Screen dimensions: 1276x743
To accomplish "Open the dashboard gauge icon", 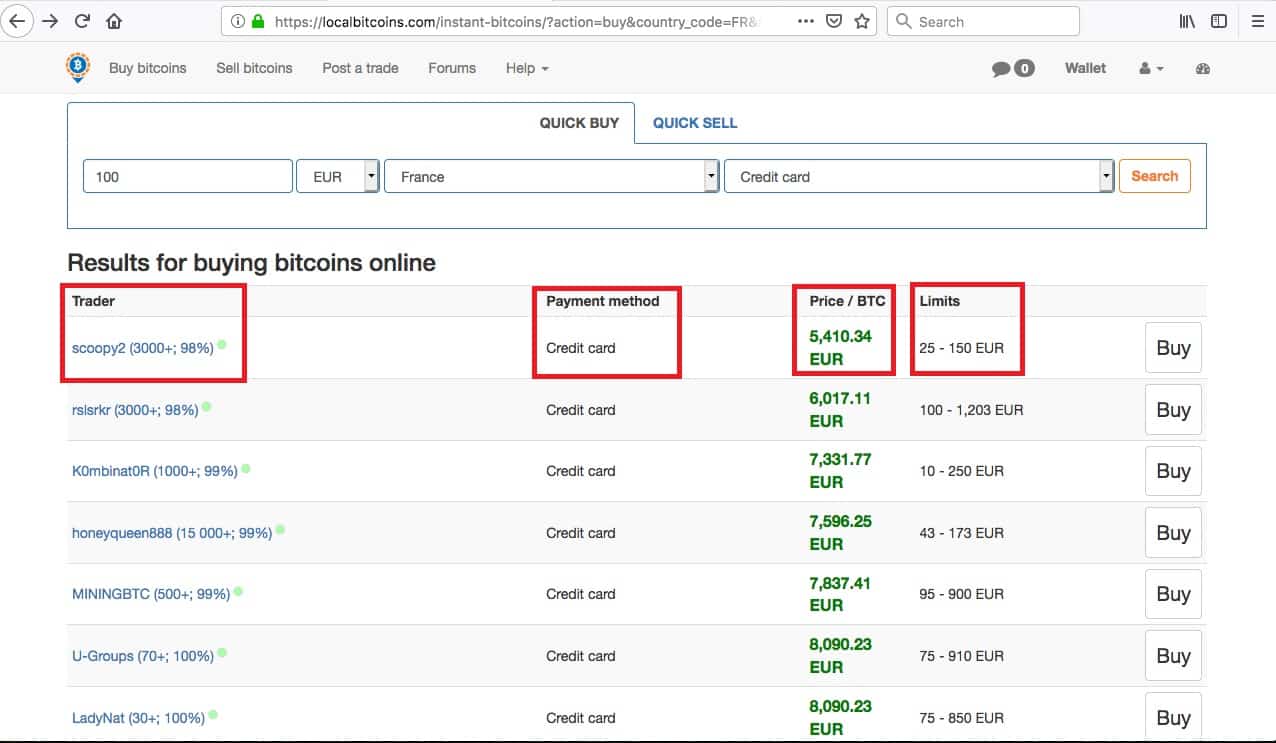I will click(1203, 68).
